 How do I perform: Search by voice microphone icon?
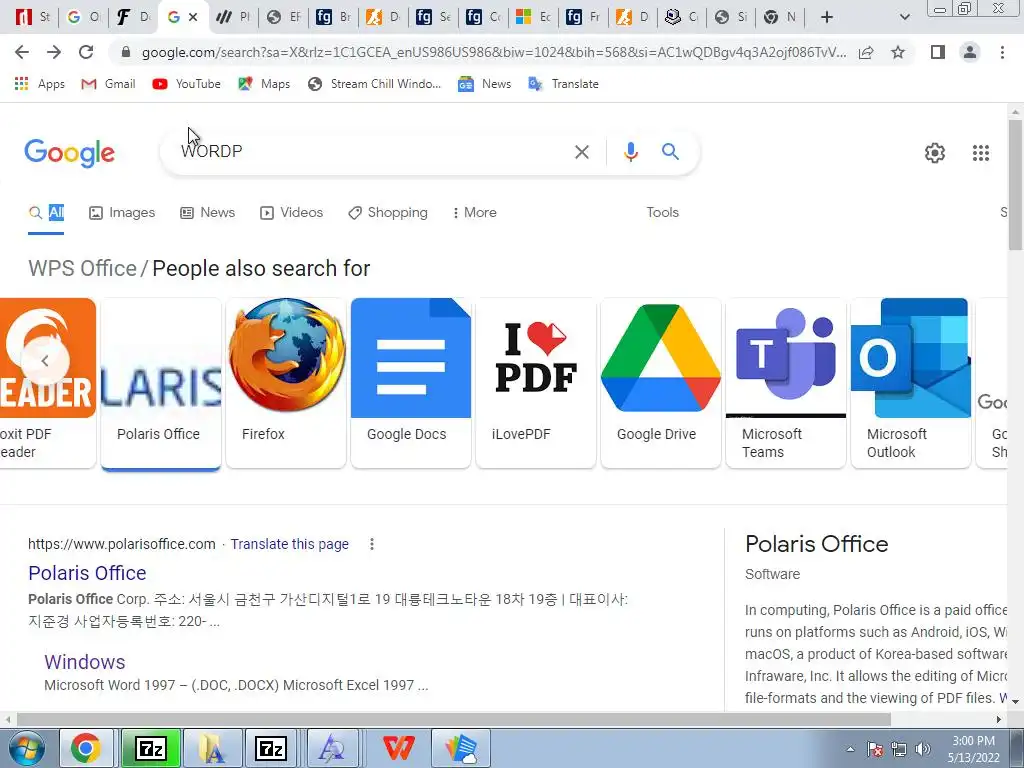pyautogui.click(x=630, y=152)
